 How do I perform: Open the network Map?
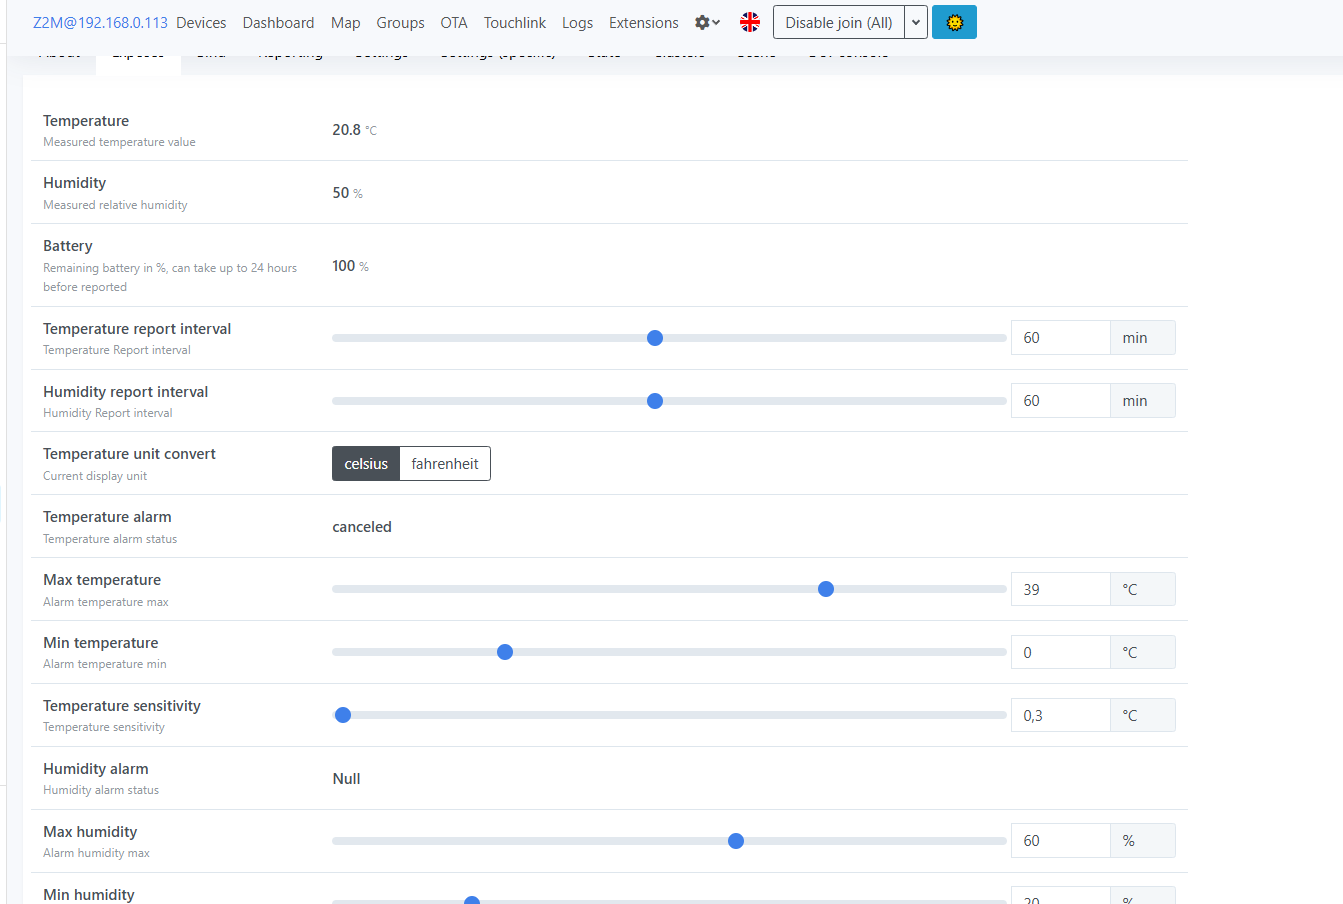pos(345,22)
